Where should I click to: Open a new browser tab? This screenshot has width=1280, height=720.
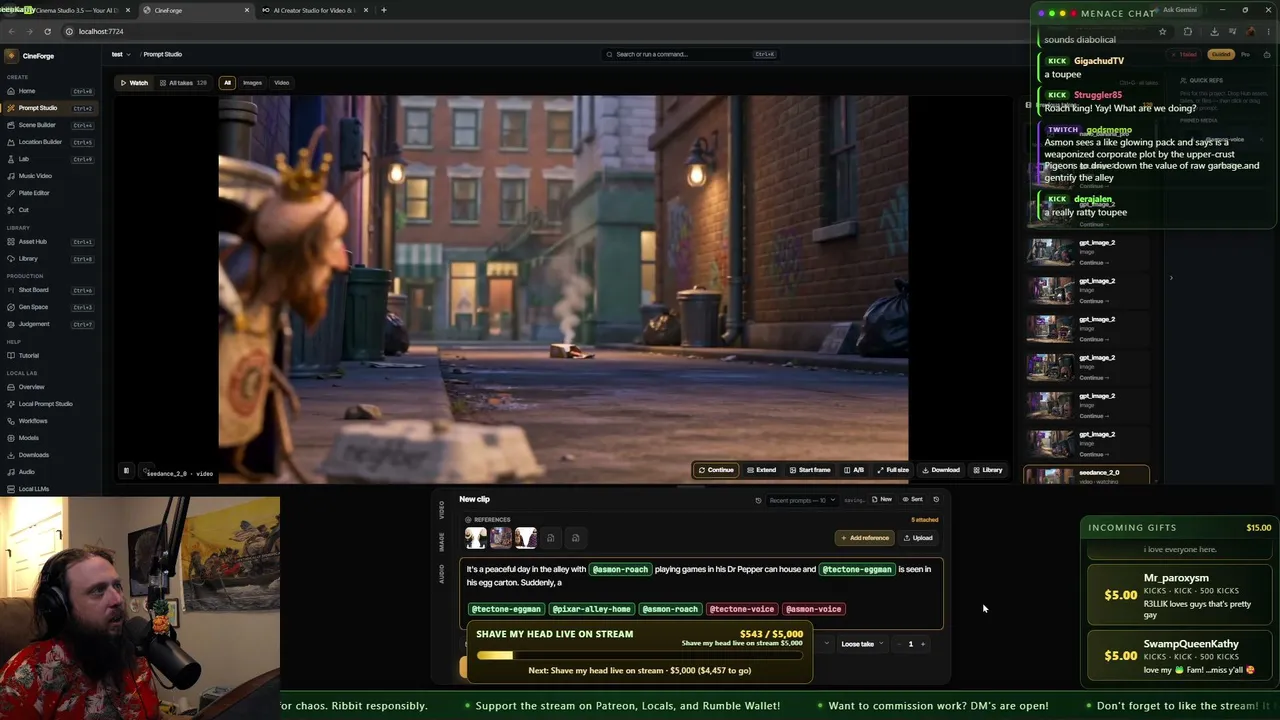pos(383,10)
